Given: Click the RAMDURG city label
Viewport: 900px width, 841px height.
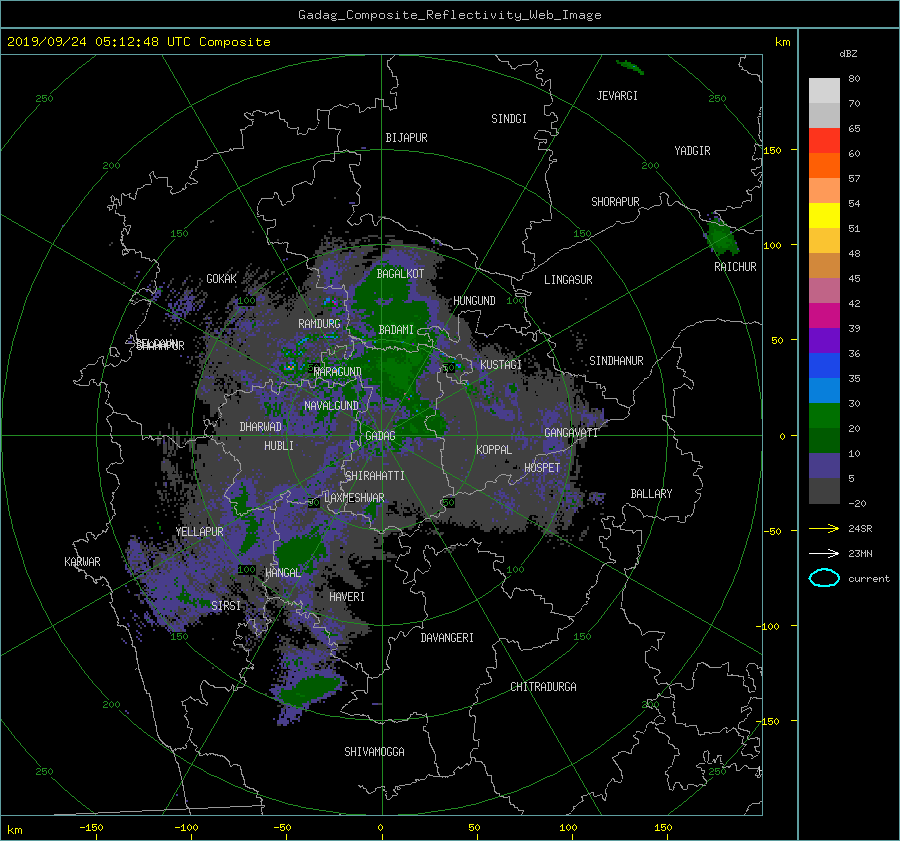Looking at the screenshot, I should 319,324.
